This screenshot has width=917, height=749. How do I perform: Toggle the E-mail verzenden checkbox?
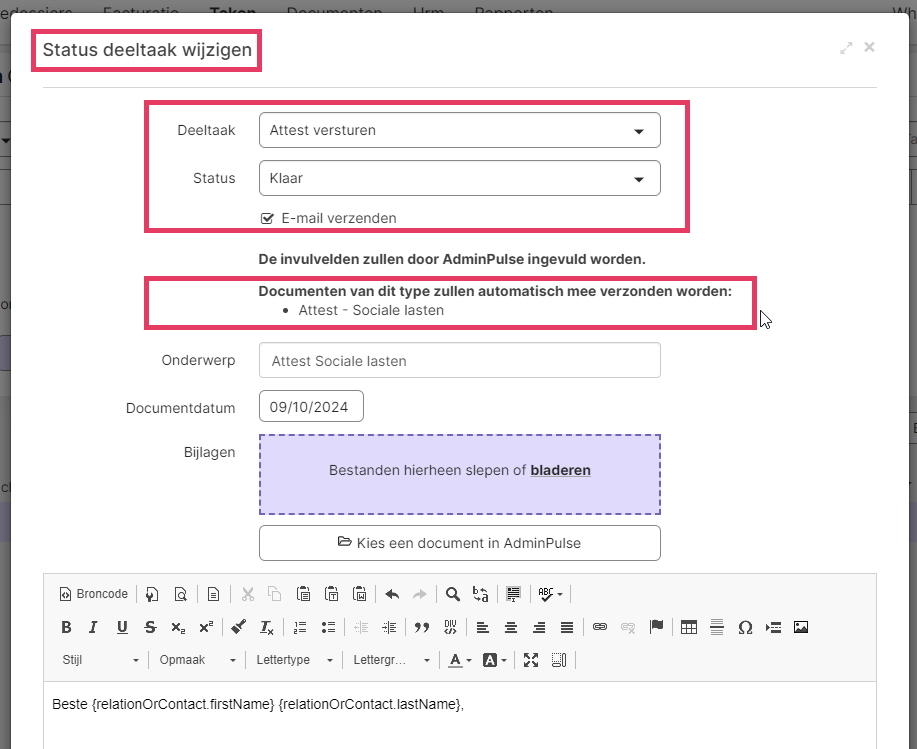pyautogui.click(x=267, y=219)
